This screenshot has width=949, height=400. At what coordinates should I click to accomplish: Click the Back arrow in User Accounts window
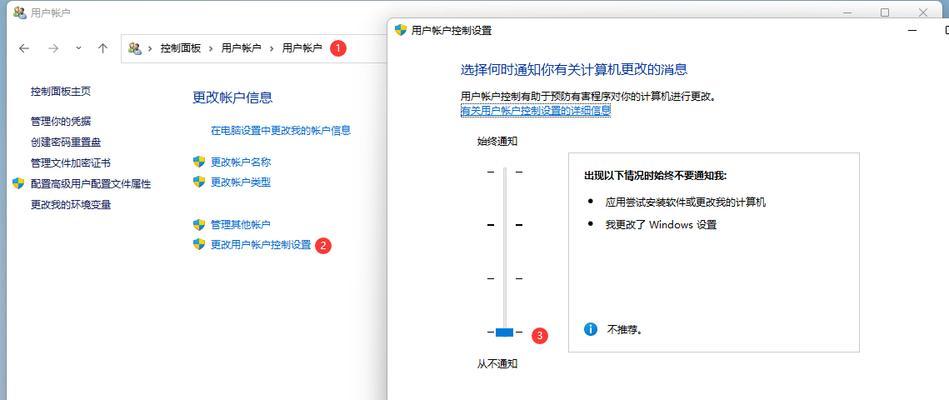tap(24, 48)
